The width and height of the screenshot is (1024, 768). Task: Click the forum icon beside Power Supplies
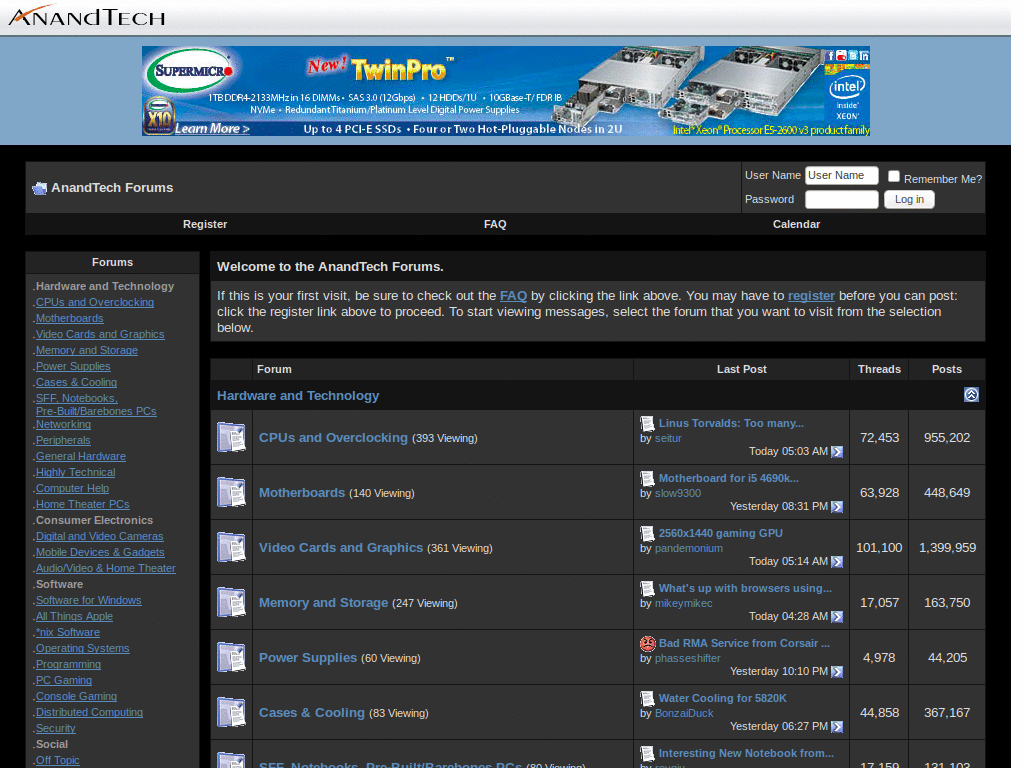(231, 657)
